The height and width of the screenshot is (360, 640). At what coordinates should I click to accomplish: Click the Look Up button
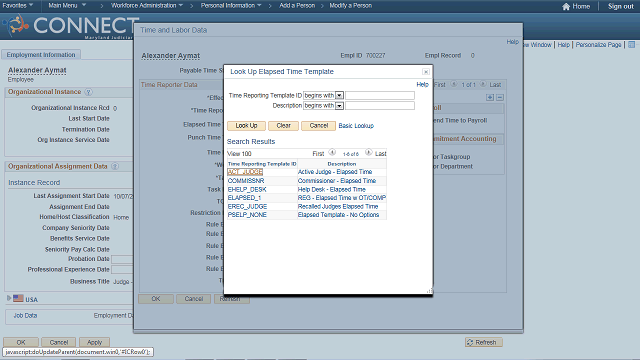point(246,126)
